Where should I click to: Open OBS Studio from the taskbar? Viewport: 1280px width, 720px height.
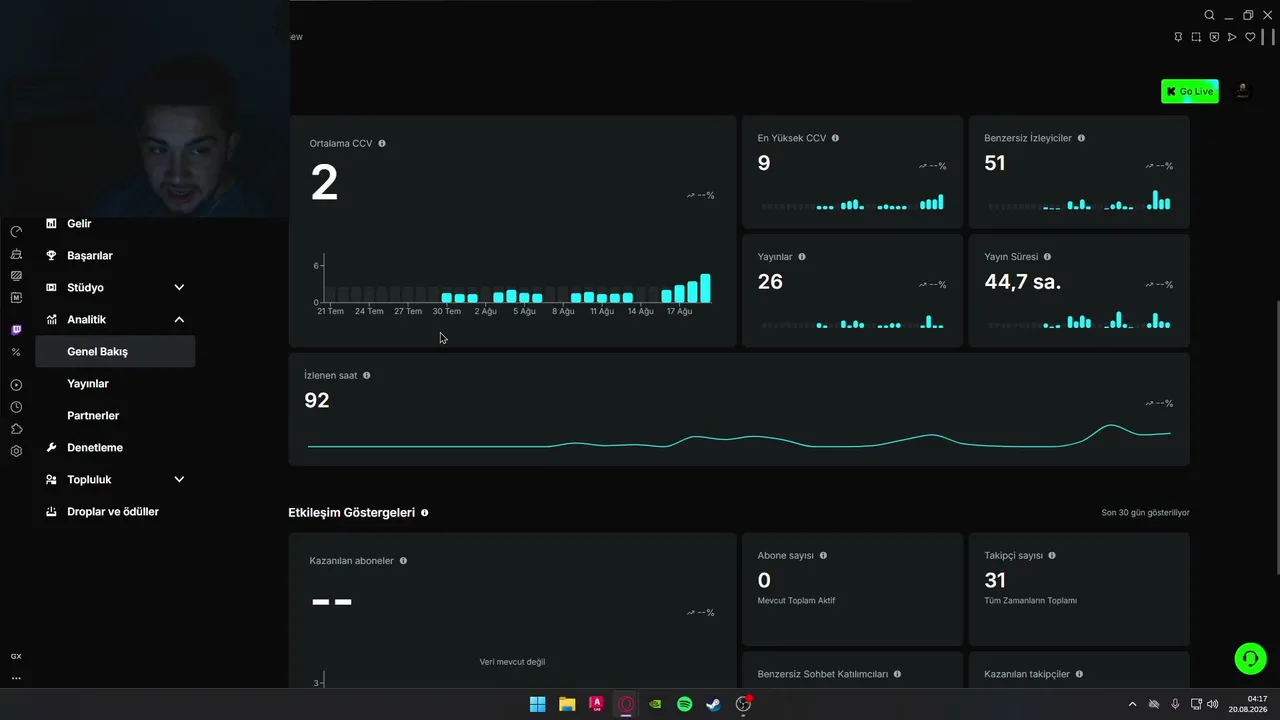coord(743,704)
